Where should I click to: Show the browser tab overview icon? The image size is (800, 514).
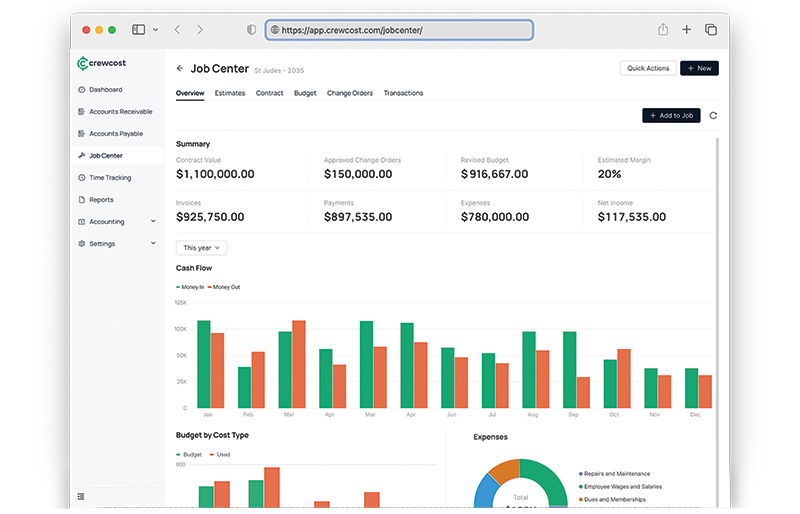tap(711, 30)
